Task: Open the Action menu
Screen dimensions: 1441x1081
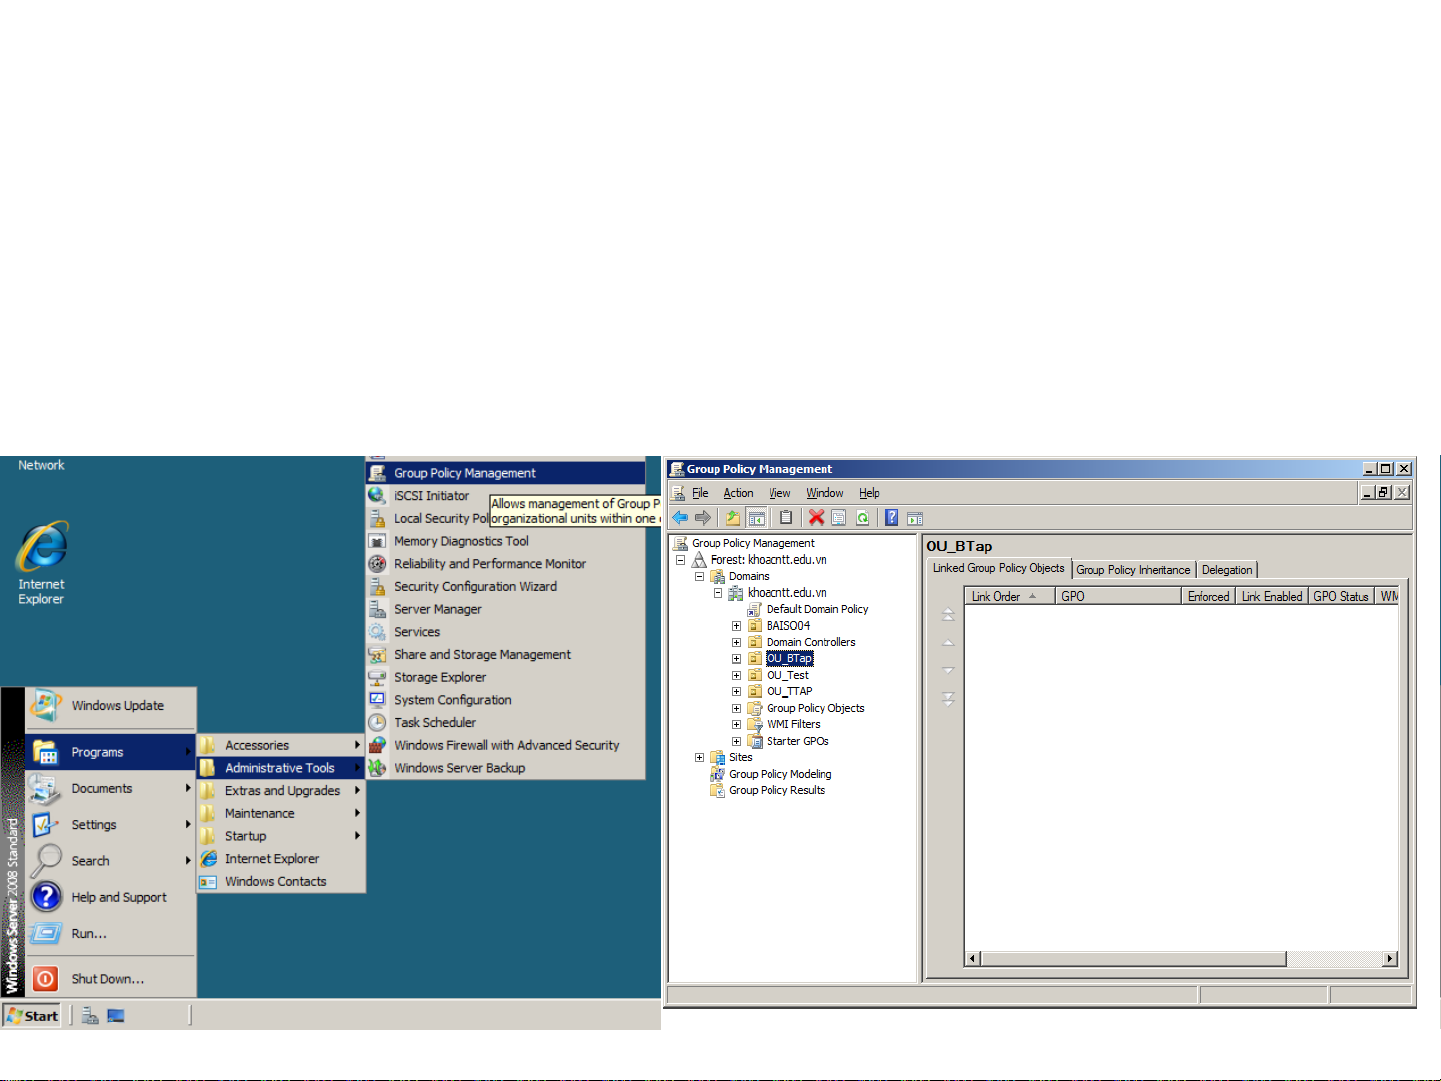Action: (739, 493)
